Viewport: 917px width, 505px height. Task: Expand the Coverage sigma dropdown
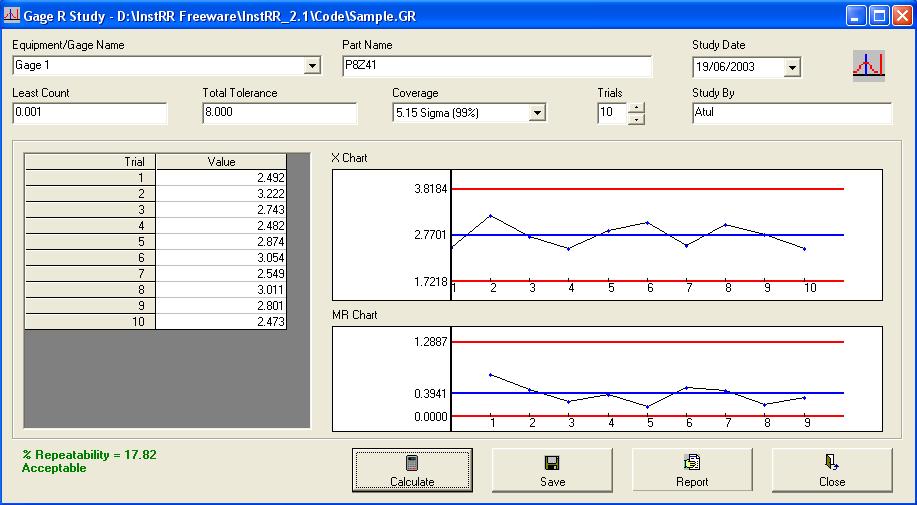537,113
